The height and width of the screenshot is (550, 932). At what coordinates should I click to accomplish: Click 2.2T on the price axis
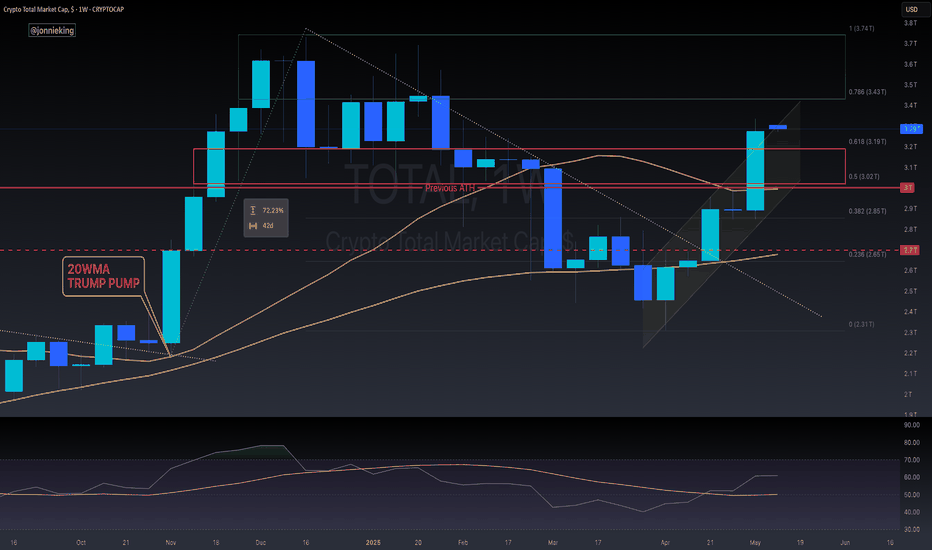[x=910, y=353]
